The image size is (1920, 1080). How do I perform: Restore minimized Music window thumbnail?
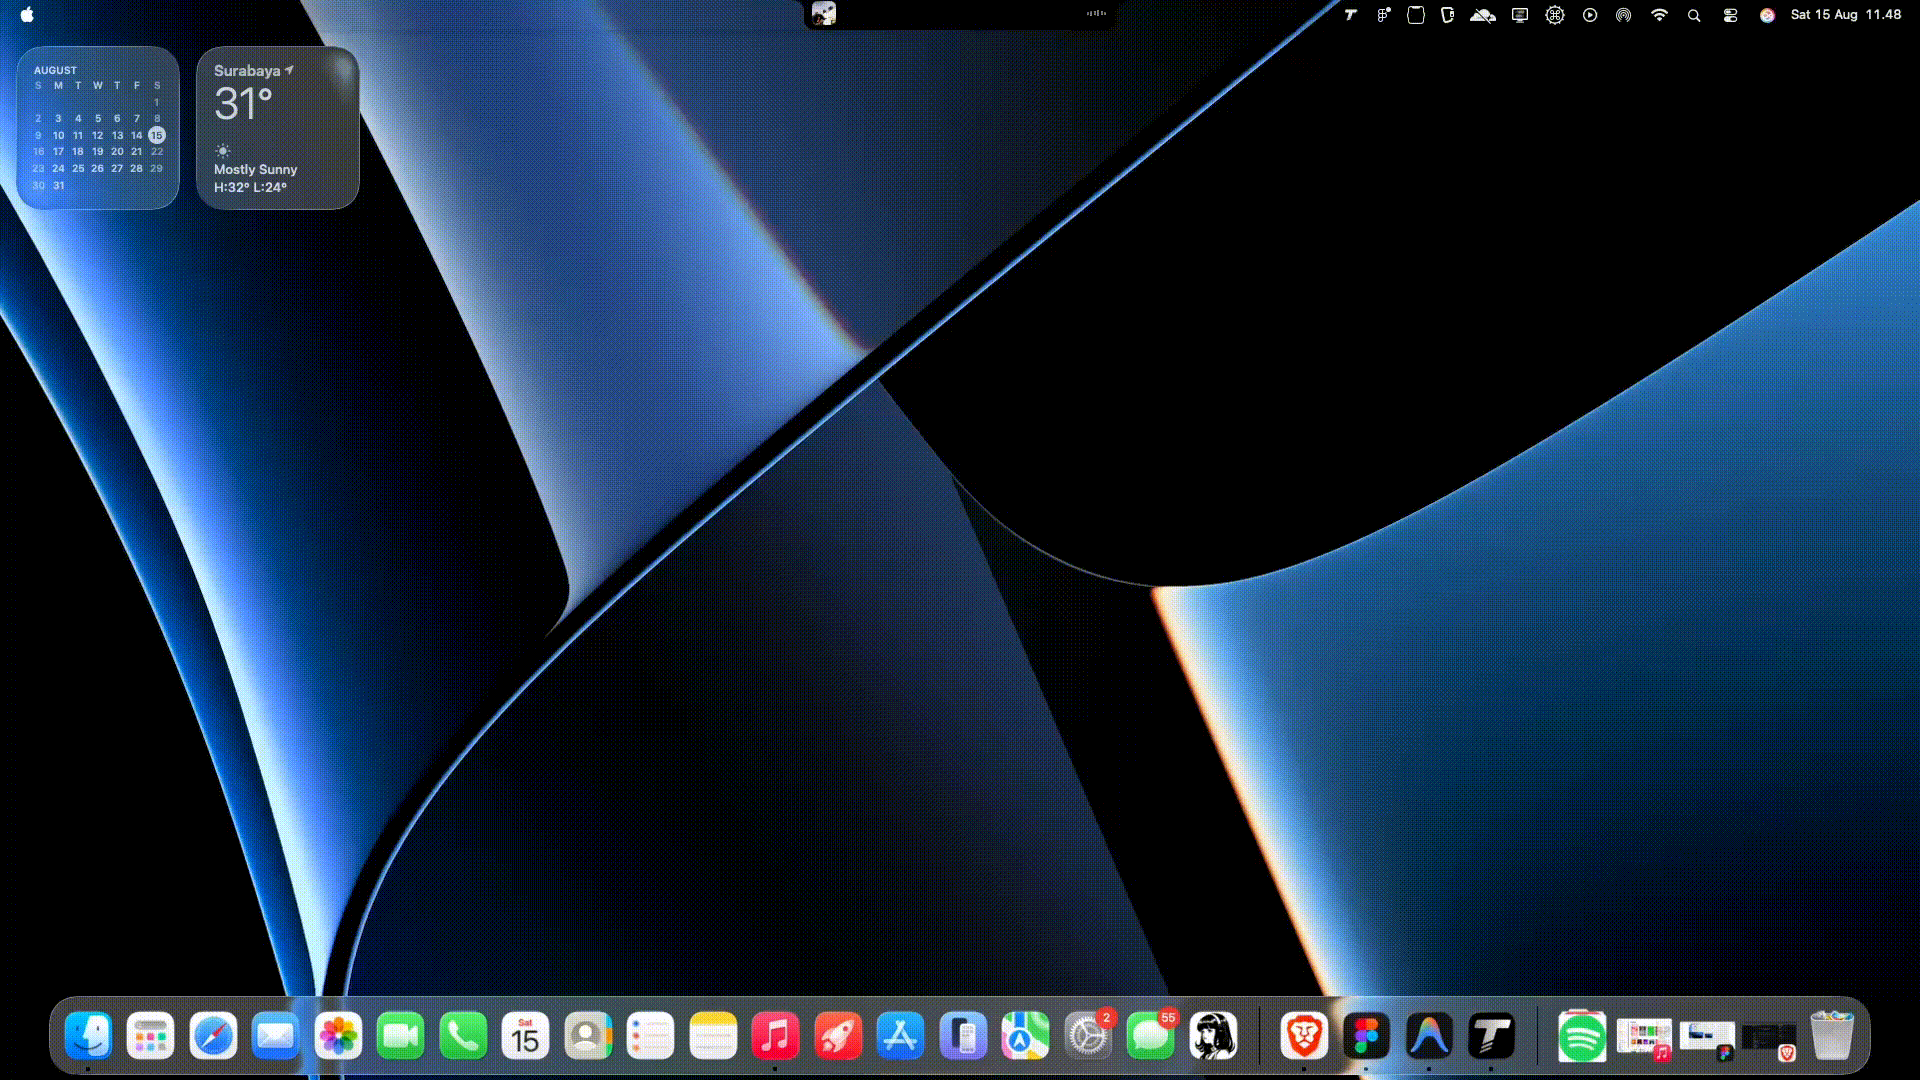[1644, 1038]
